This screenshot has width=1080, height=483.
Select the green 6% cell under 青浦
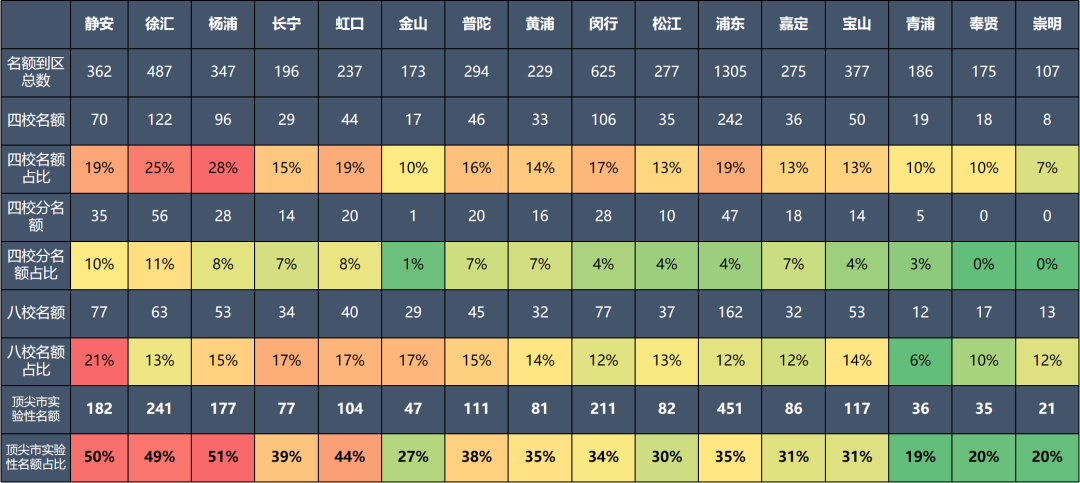919,360
